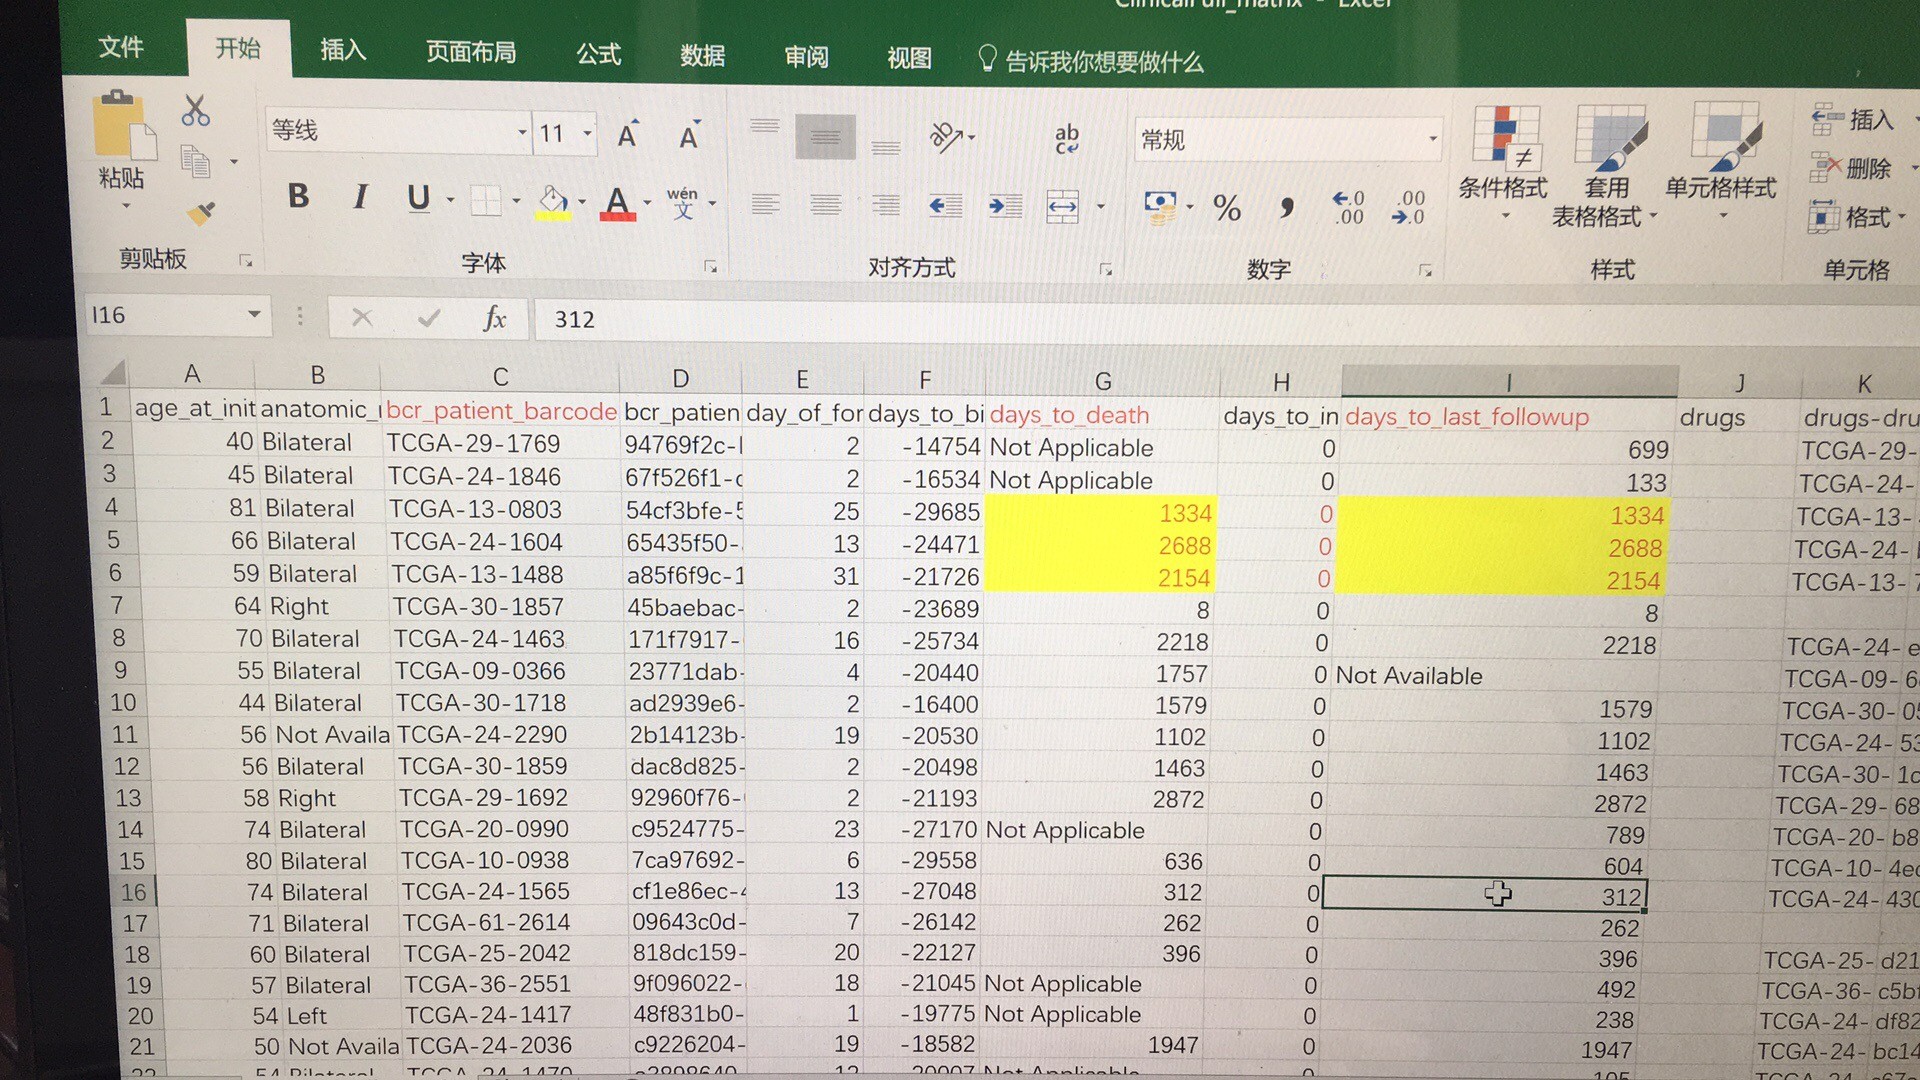This screenshot has width=1920, height=1080.
Task: Apply comma style number format
Action: (1287, 208)
